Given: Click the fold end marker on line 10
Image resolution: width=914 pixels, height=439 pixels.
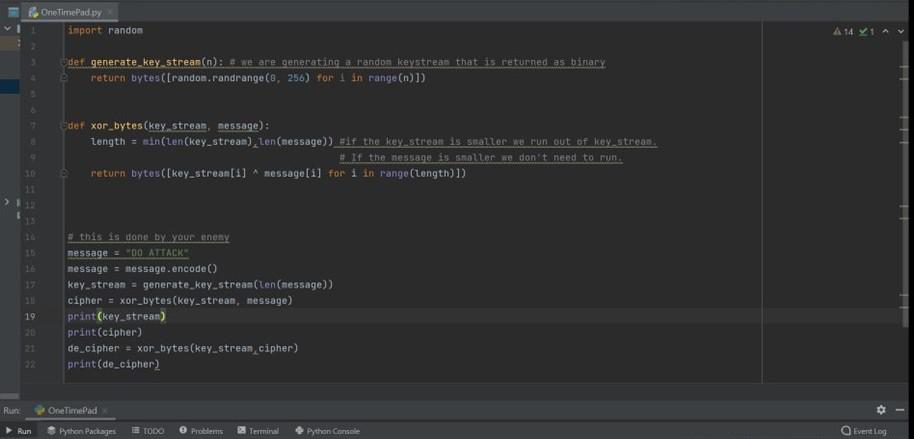Looking at the screenshot, I should [x=64, y=173].
